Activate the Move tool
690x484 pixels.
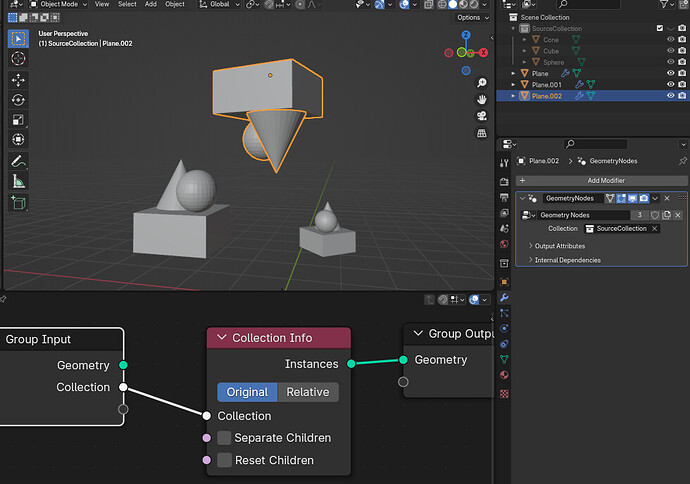point(18,80)
